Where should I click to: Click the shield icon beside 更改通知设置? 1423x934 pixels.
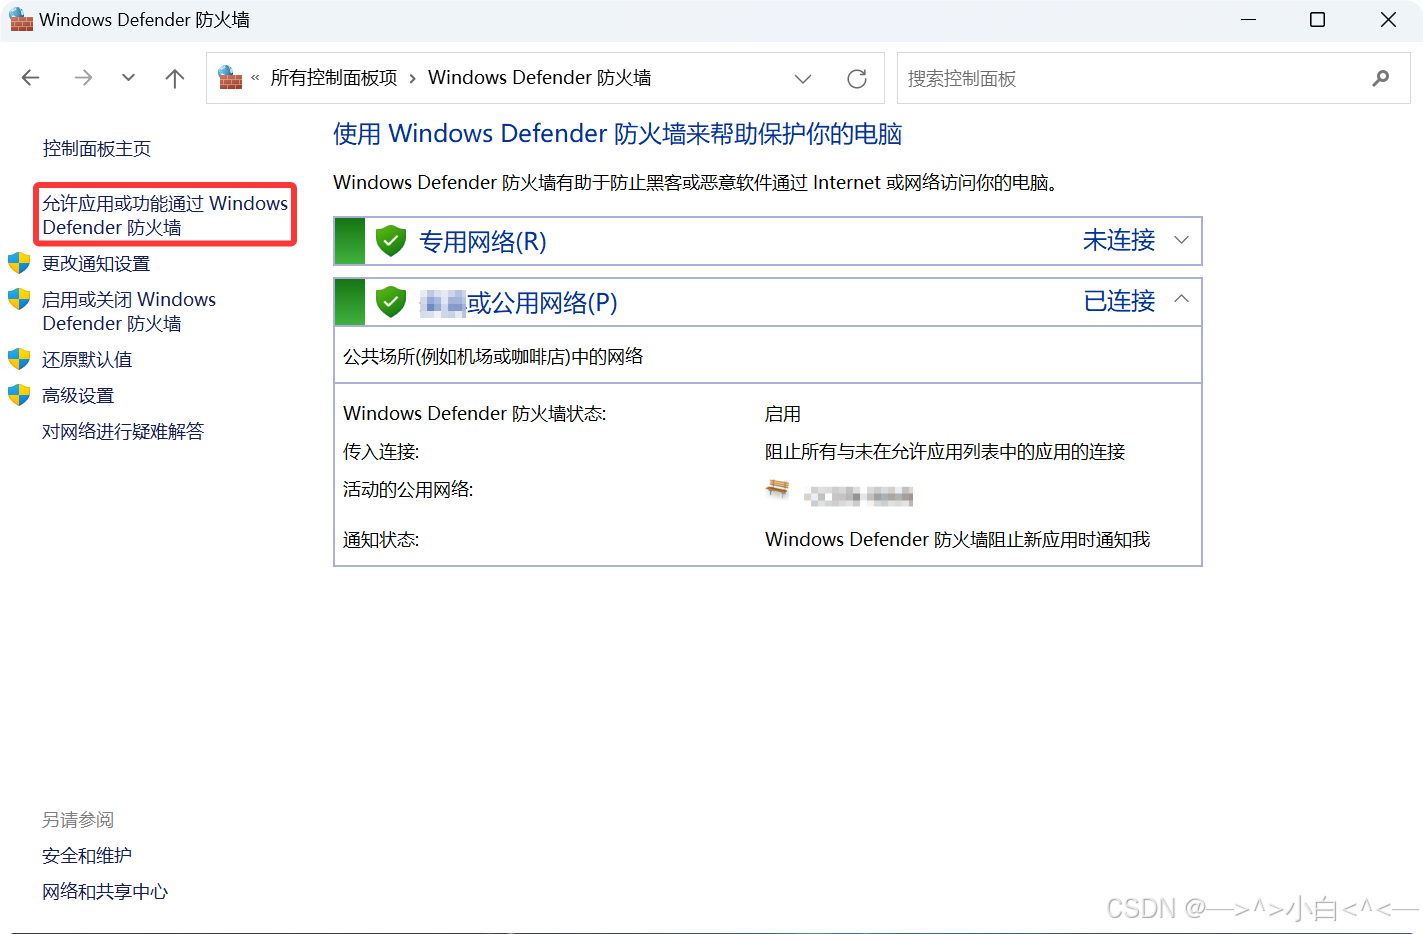(x=19, y=264)
